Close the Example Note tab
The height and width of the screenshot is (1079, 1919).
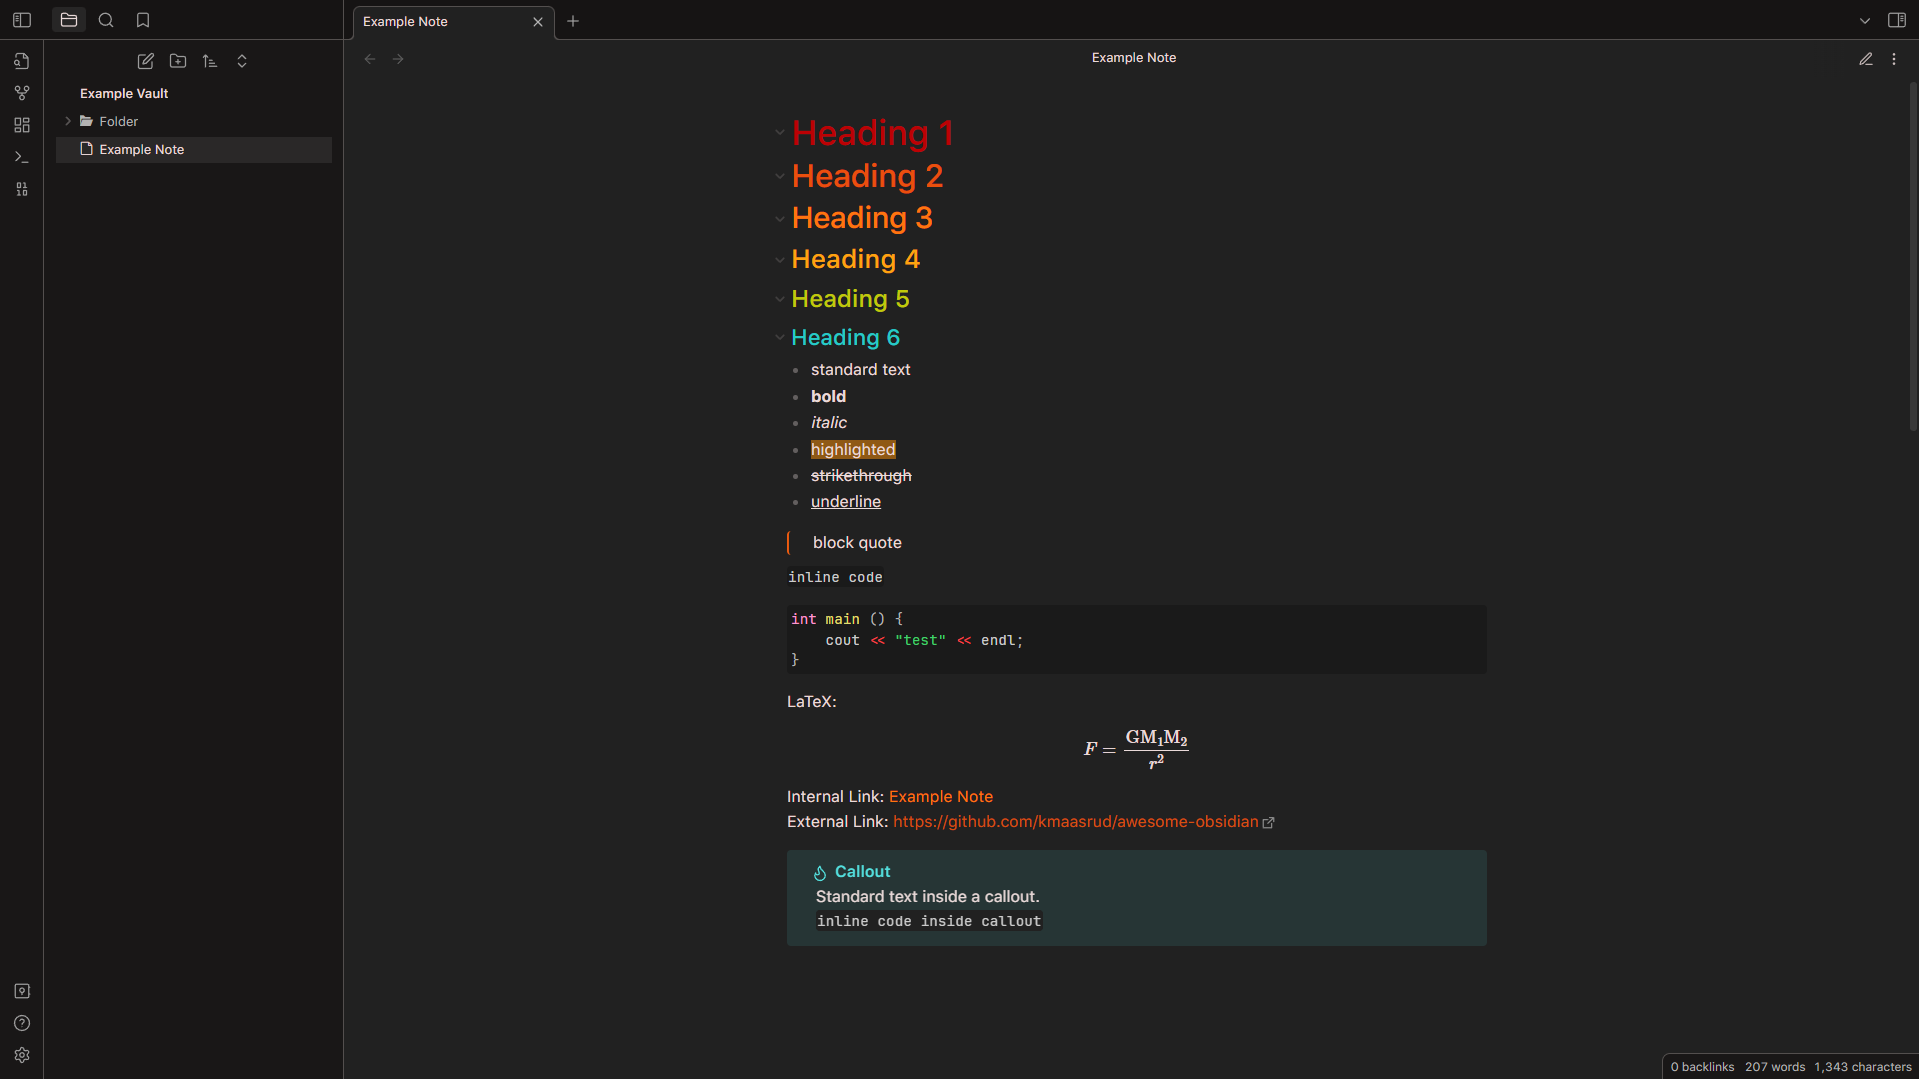[x=538, y=22]
